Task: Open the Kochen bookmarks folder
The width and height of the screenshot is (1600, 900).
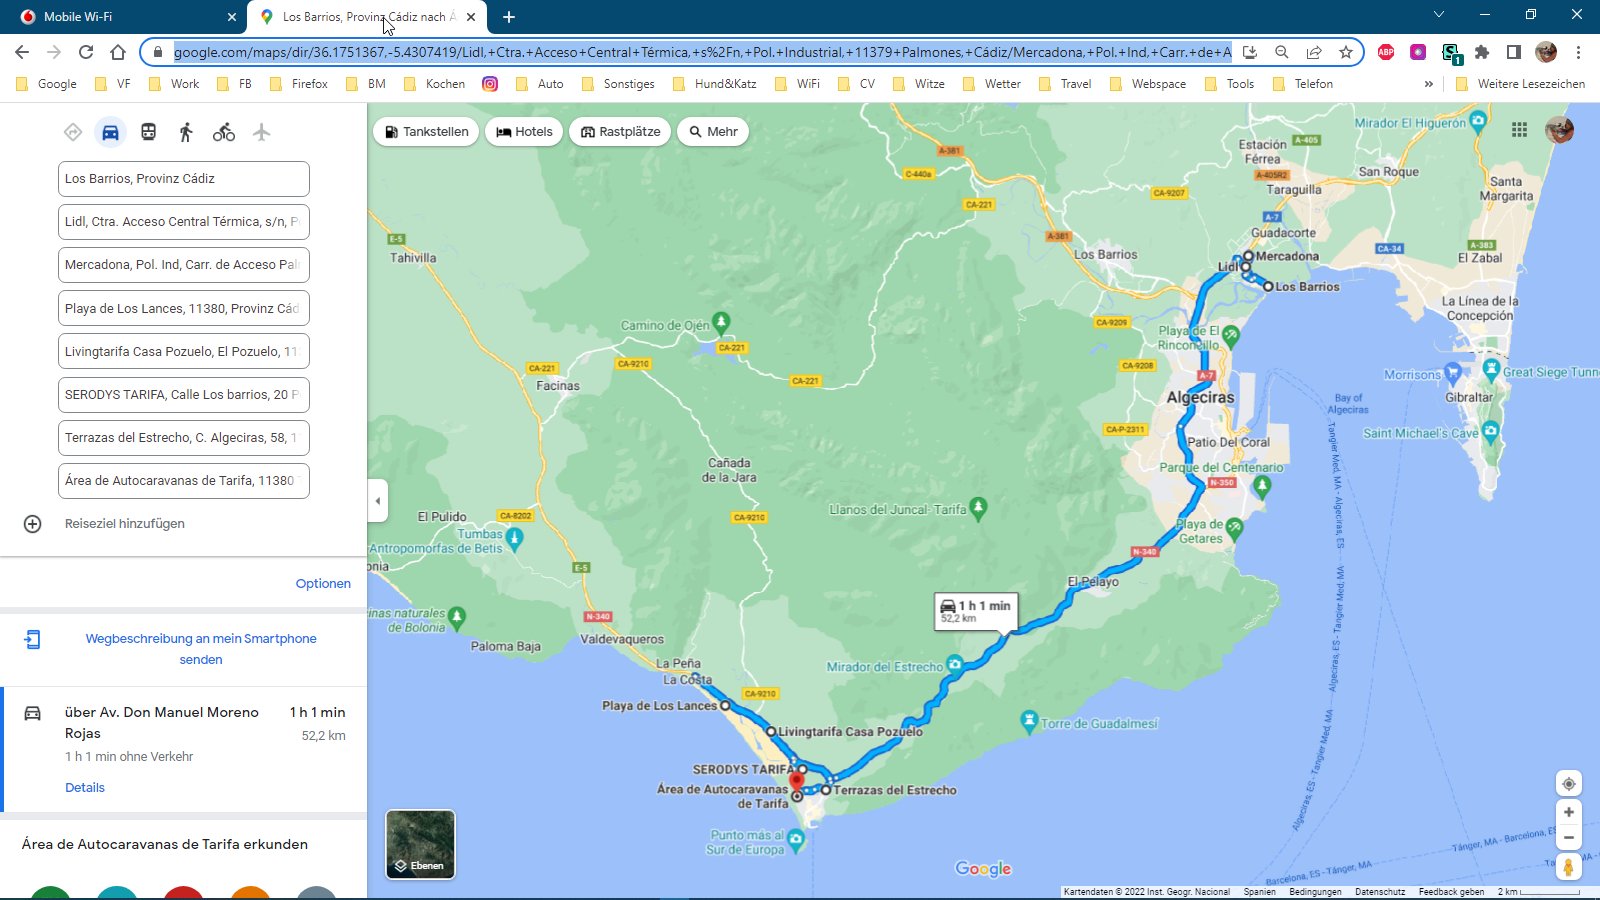Action: pos(434,84)
